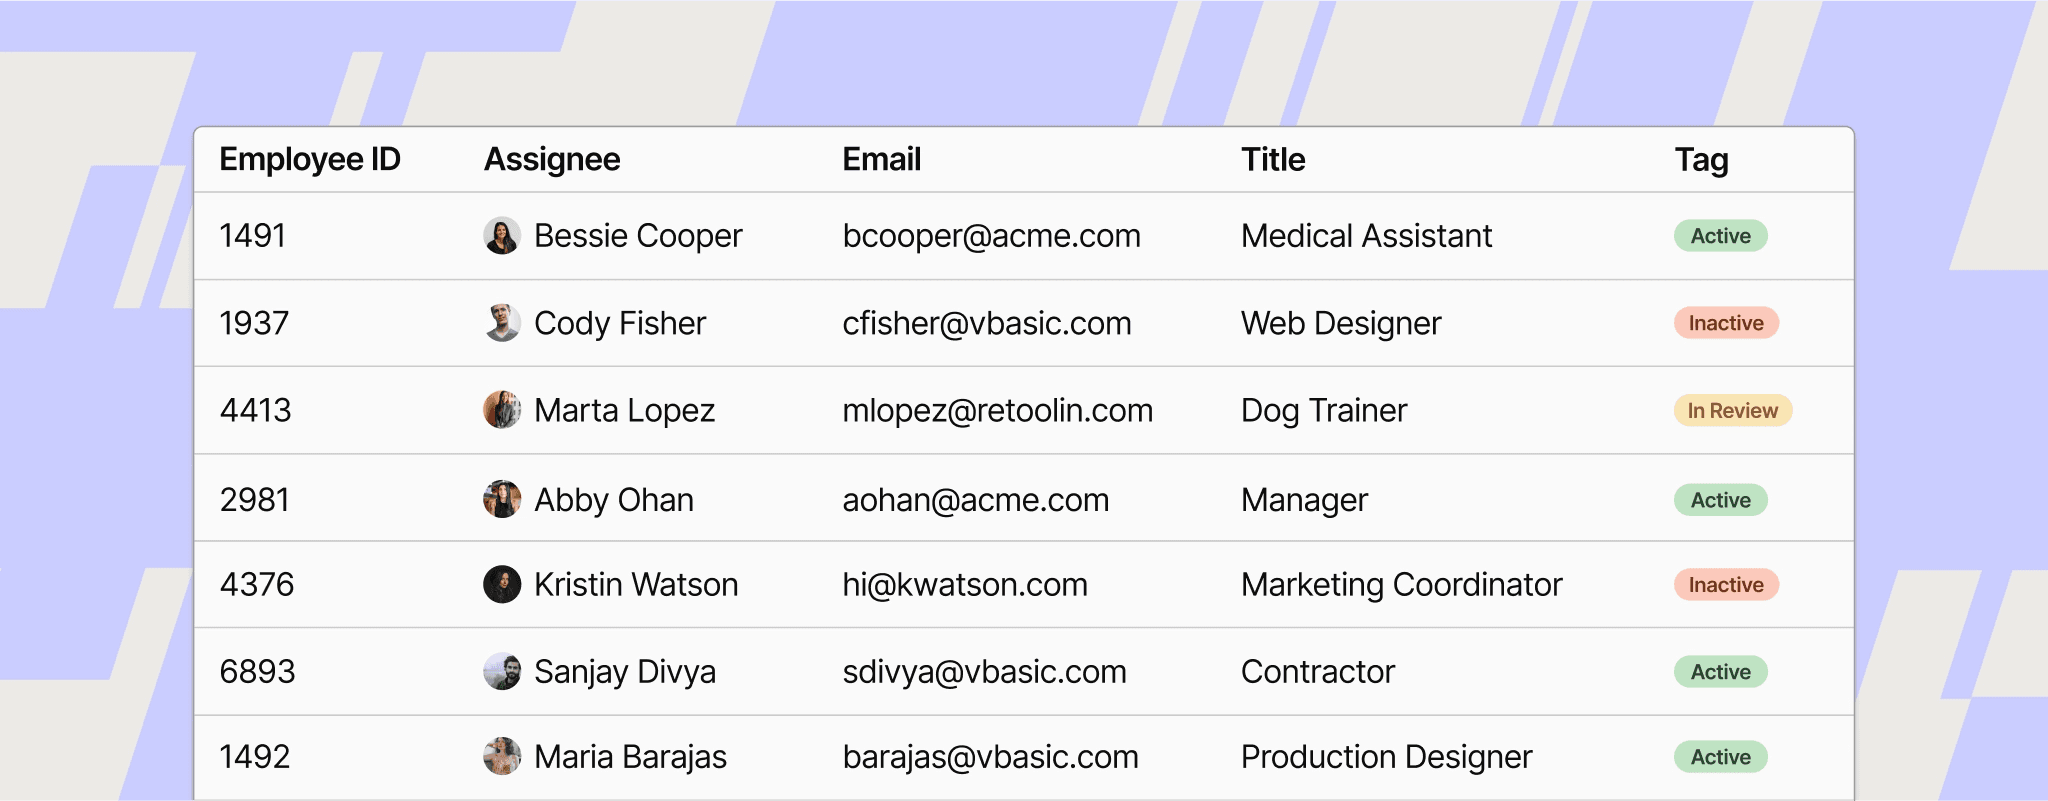Screen dimensions: 2048x801
Task: Click the Title column header
Action: coord(1273,160)
